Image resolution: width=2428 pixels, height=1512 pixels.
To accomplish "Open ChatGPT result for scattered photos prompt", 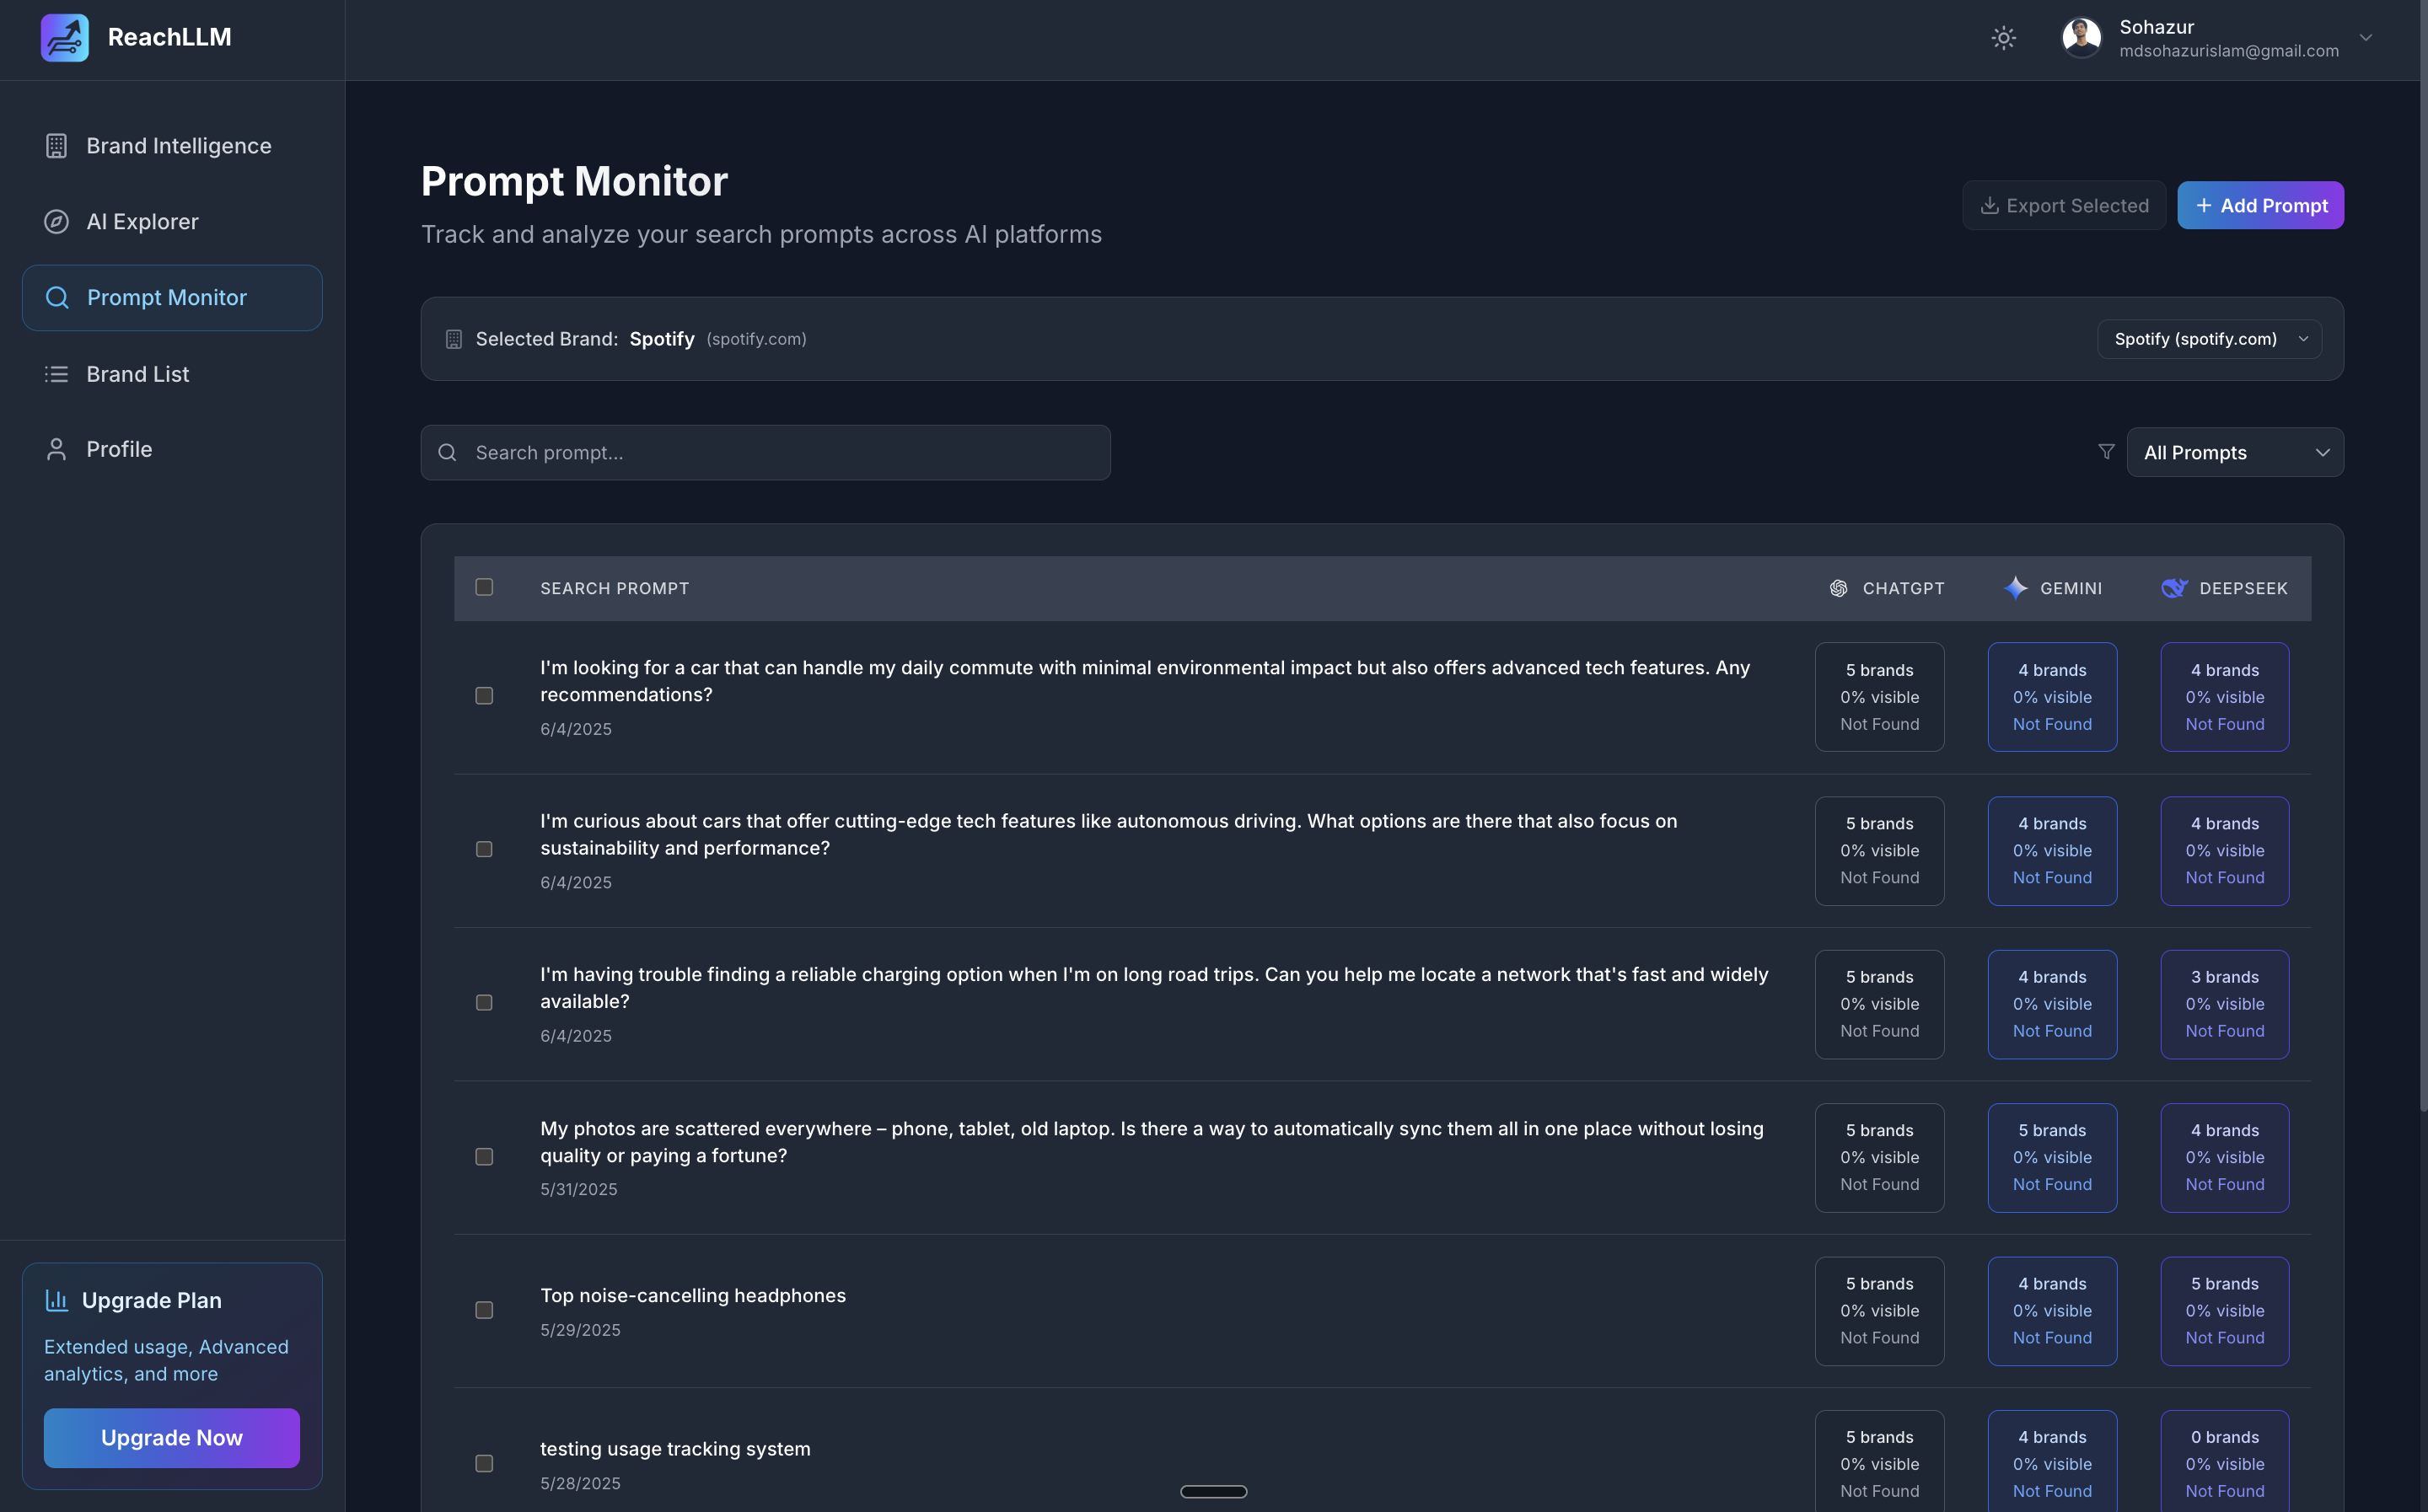I will click(x=1879, y=1158).
